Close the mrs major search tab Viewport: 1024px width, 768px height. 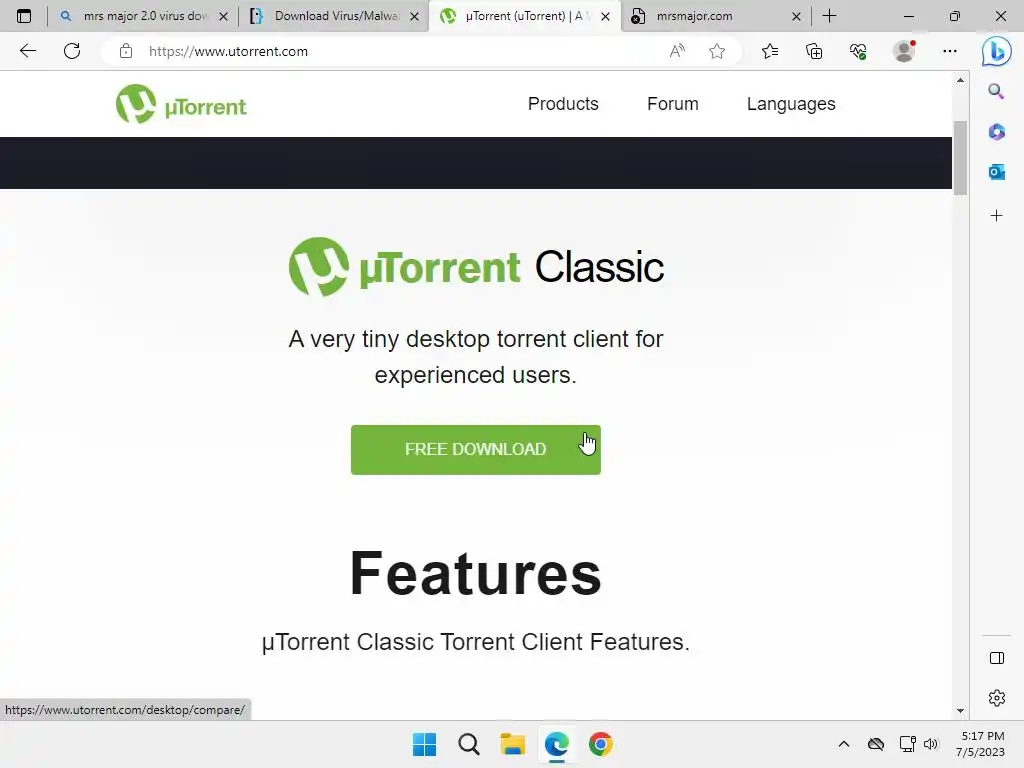click(223, 16)
